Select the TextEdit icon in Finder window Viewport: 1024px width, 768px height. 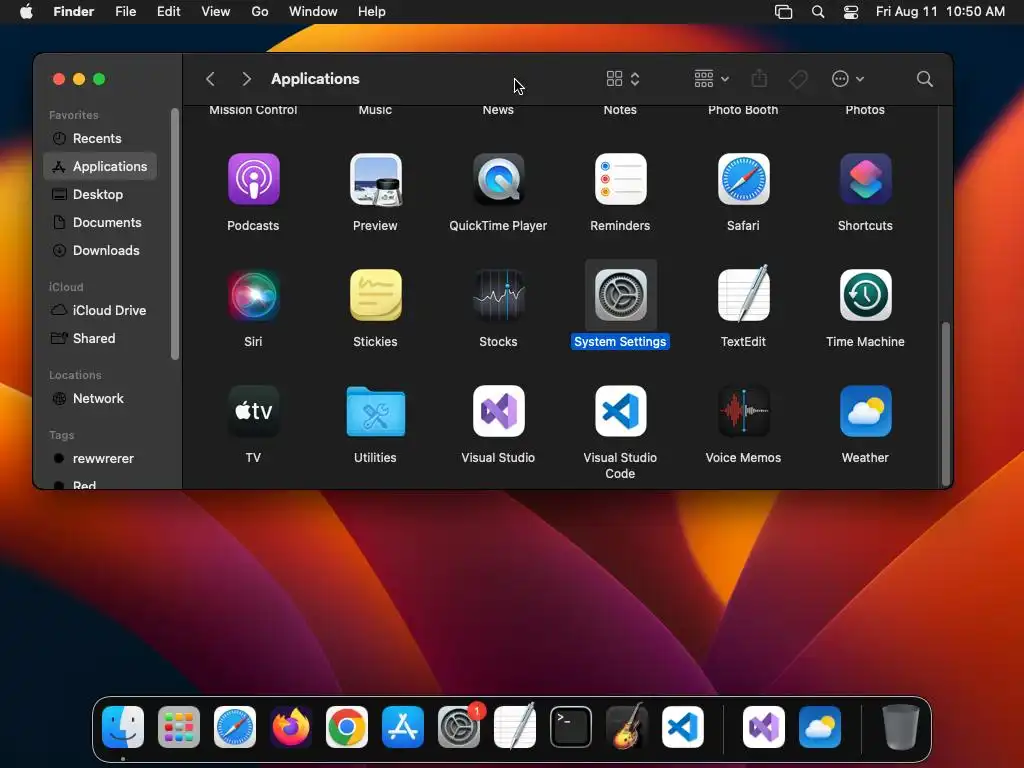(743, 294)
